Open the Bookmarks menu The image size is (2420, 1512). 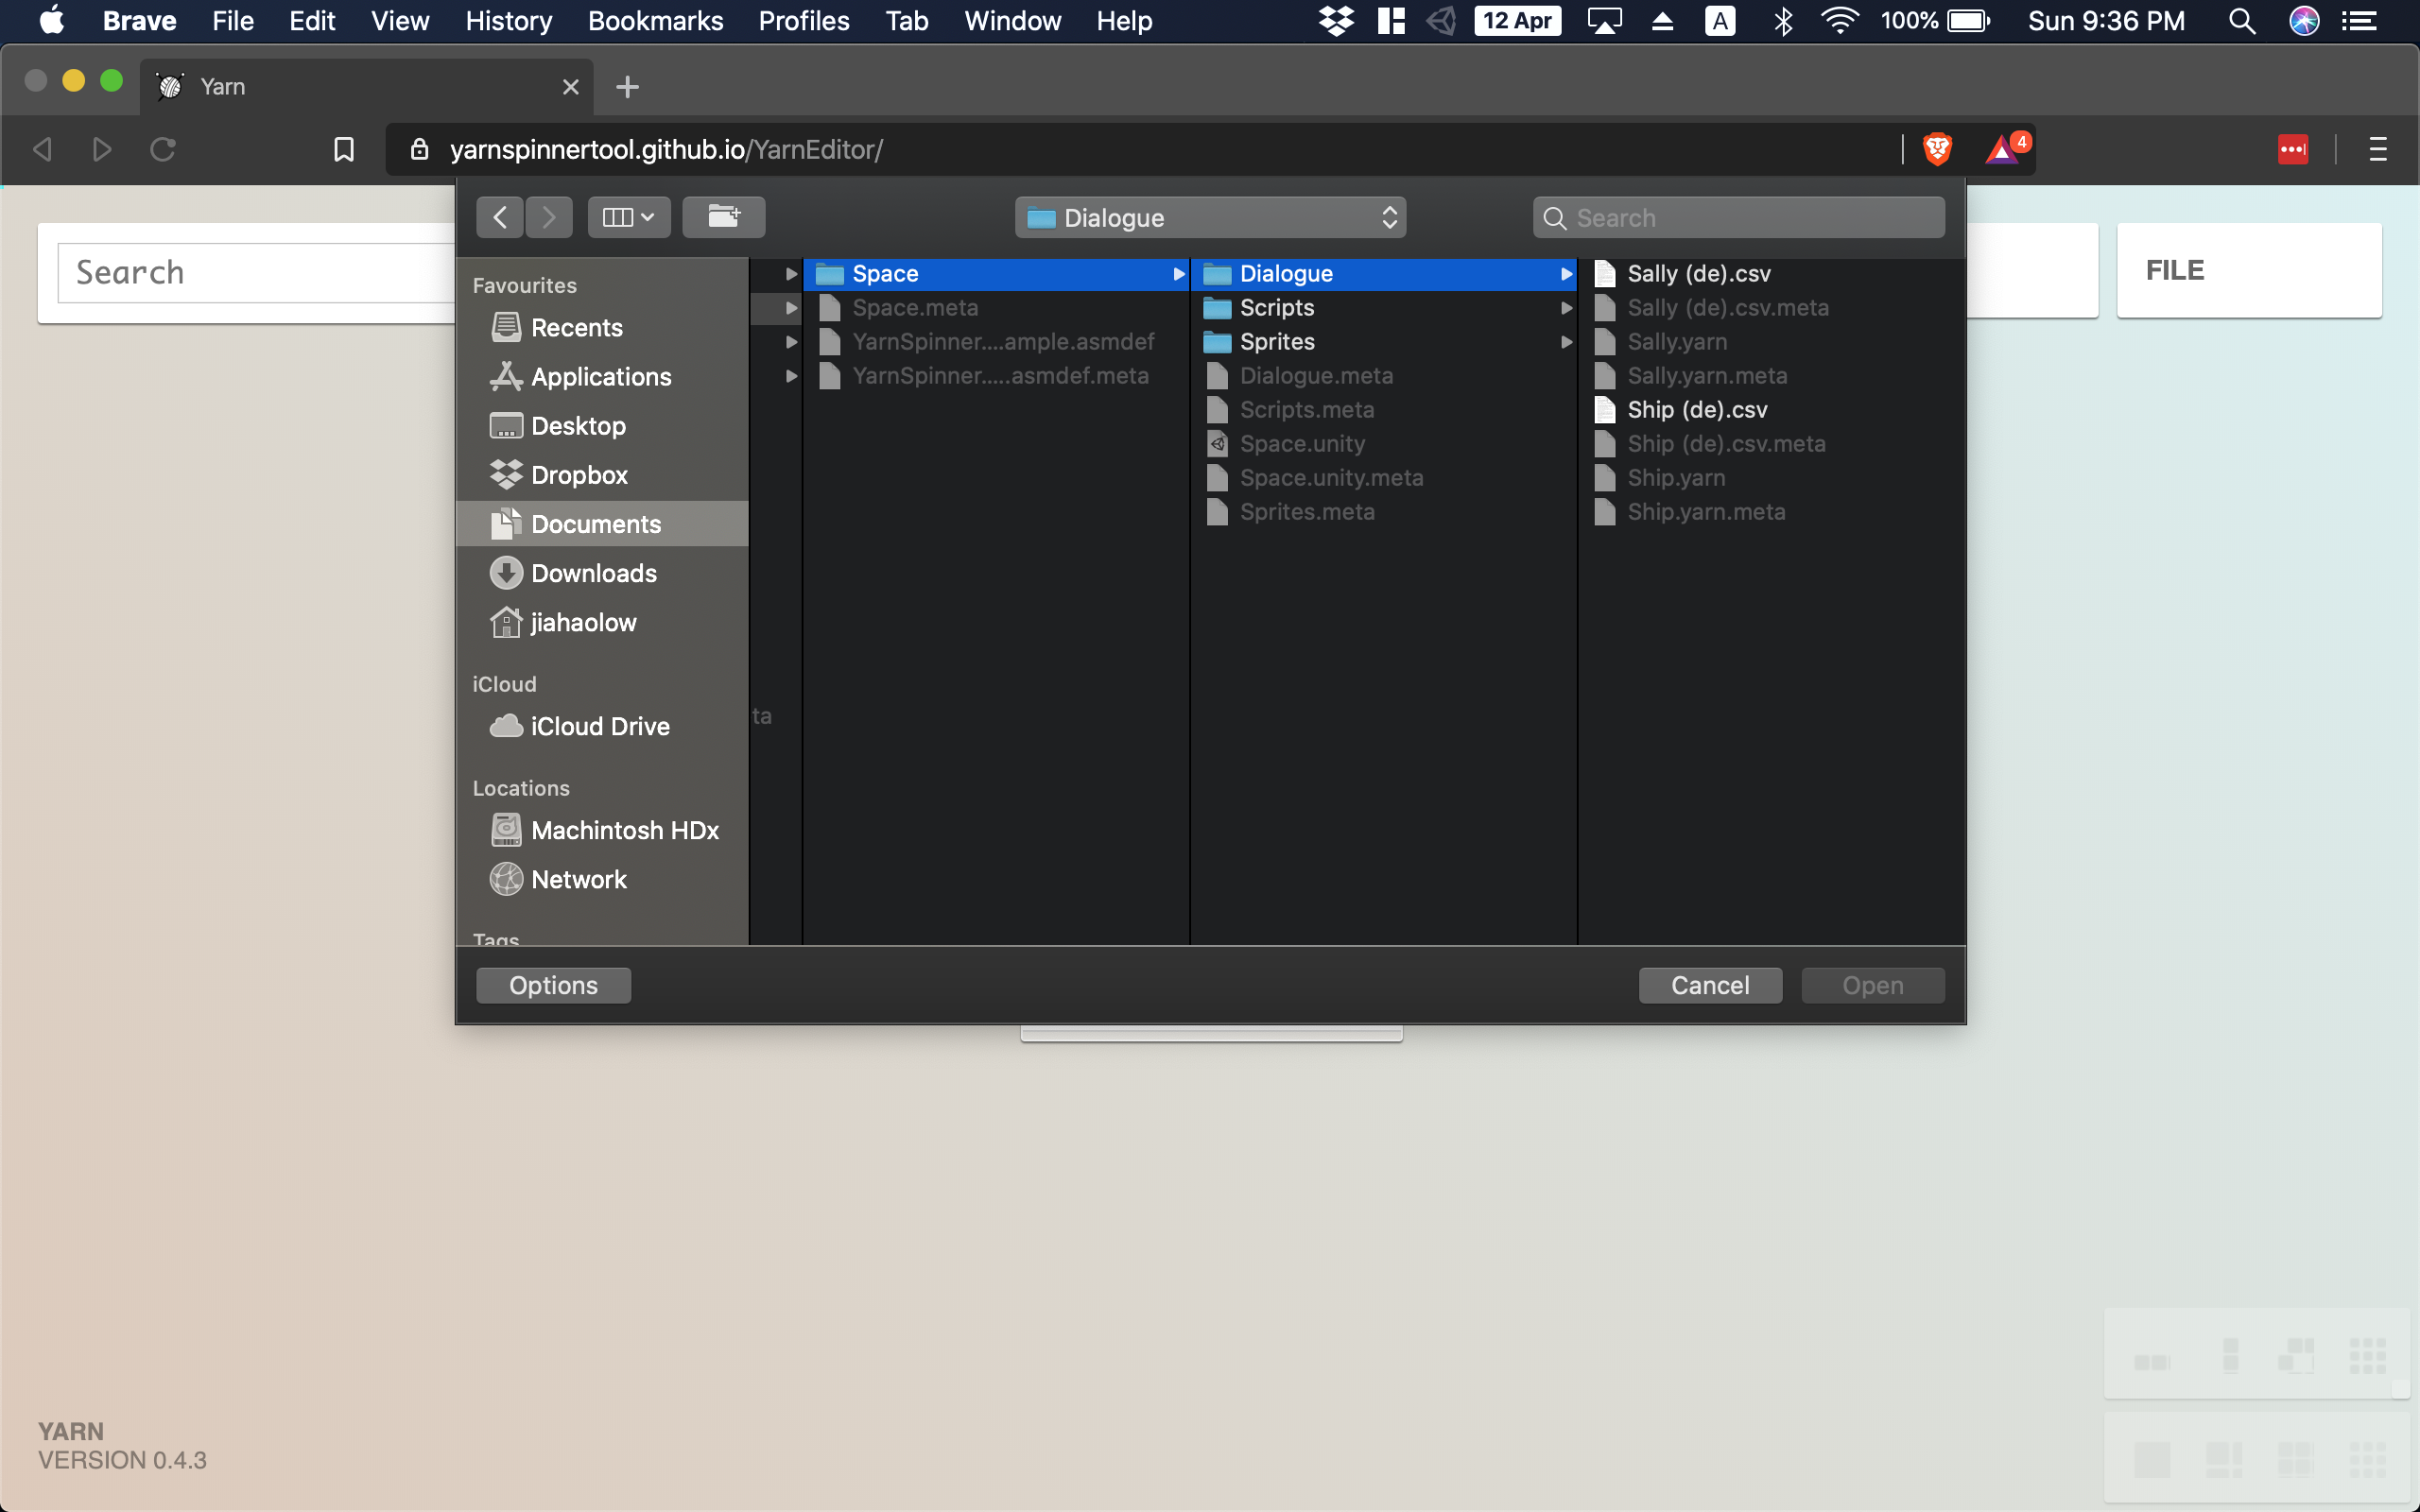[655, 21]
